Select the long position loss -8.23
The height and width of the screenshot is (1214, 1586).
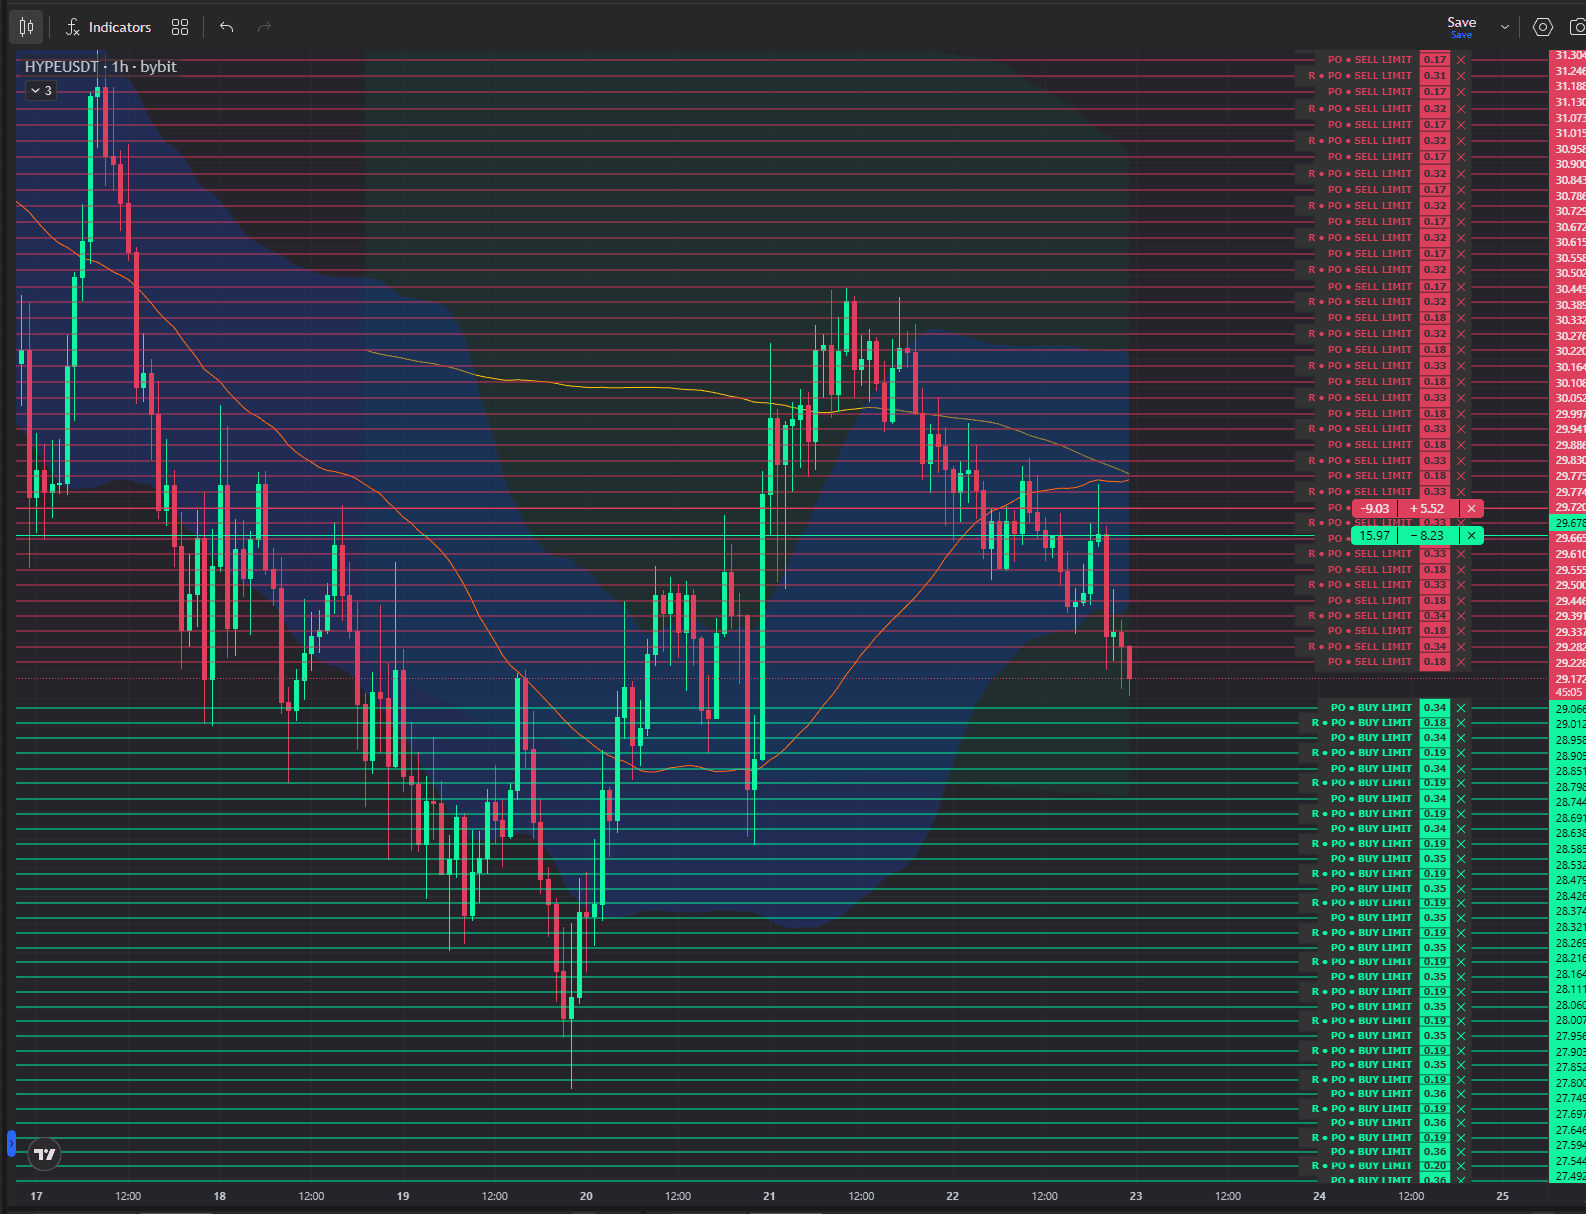[x=1427, y=536]
